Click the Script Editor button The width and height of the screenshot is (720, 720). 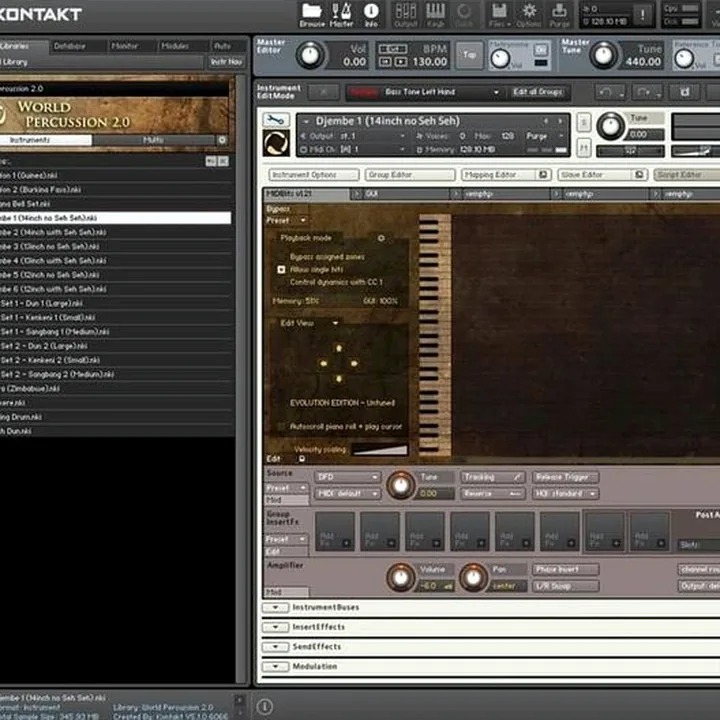point(687,174)
